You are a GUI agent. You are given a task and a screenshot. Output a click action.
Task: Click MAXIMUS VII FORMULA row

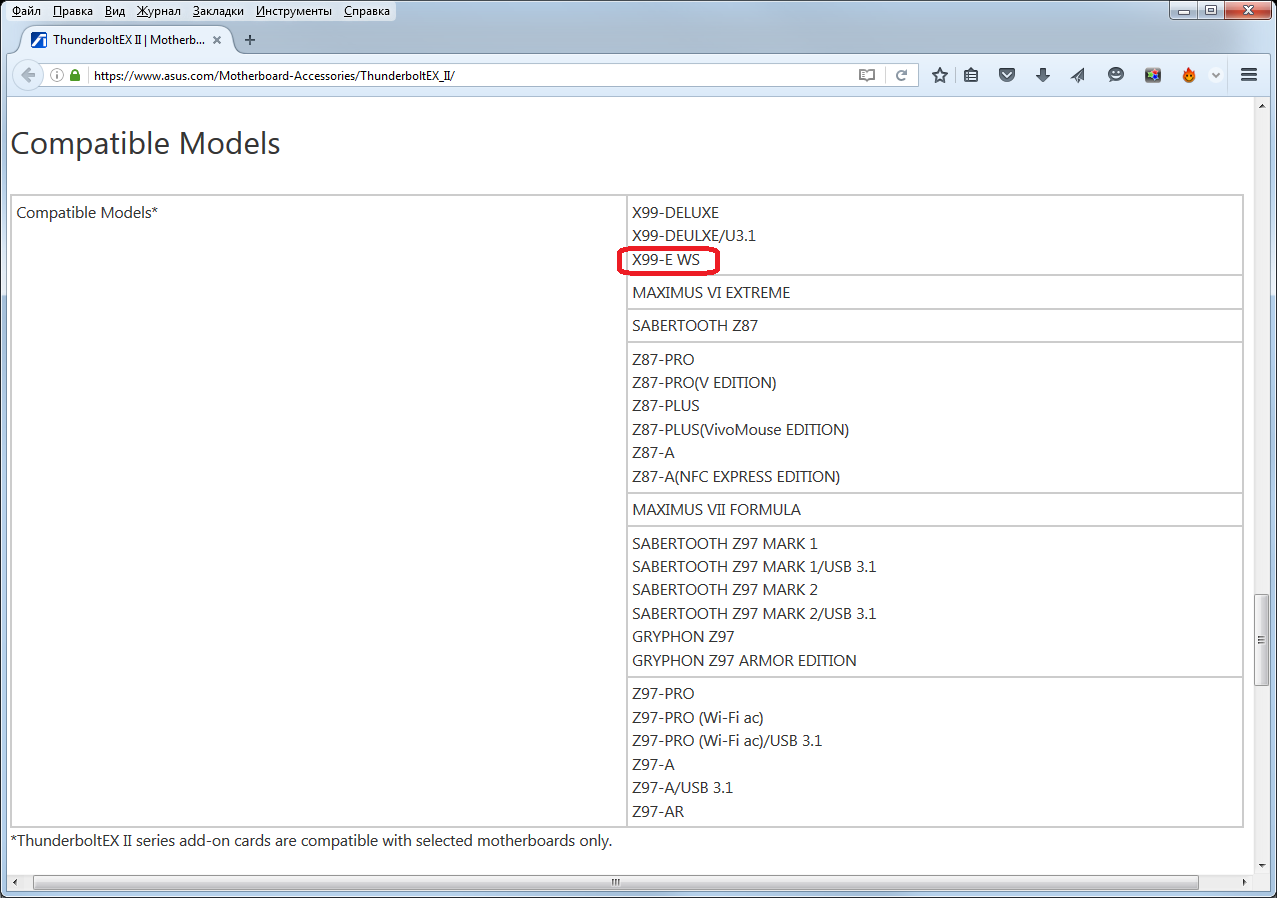click(935, 510)
